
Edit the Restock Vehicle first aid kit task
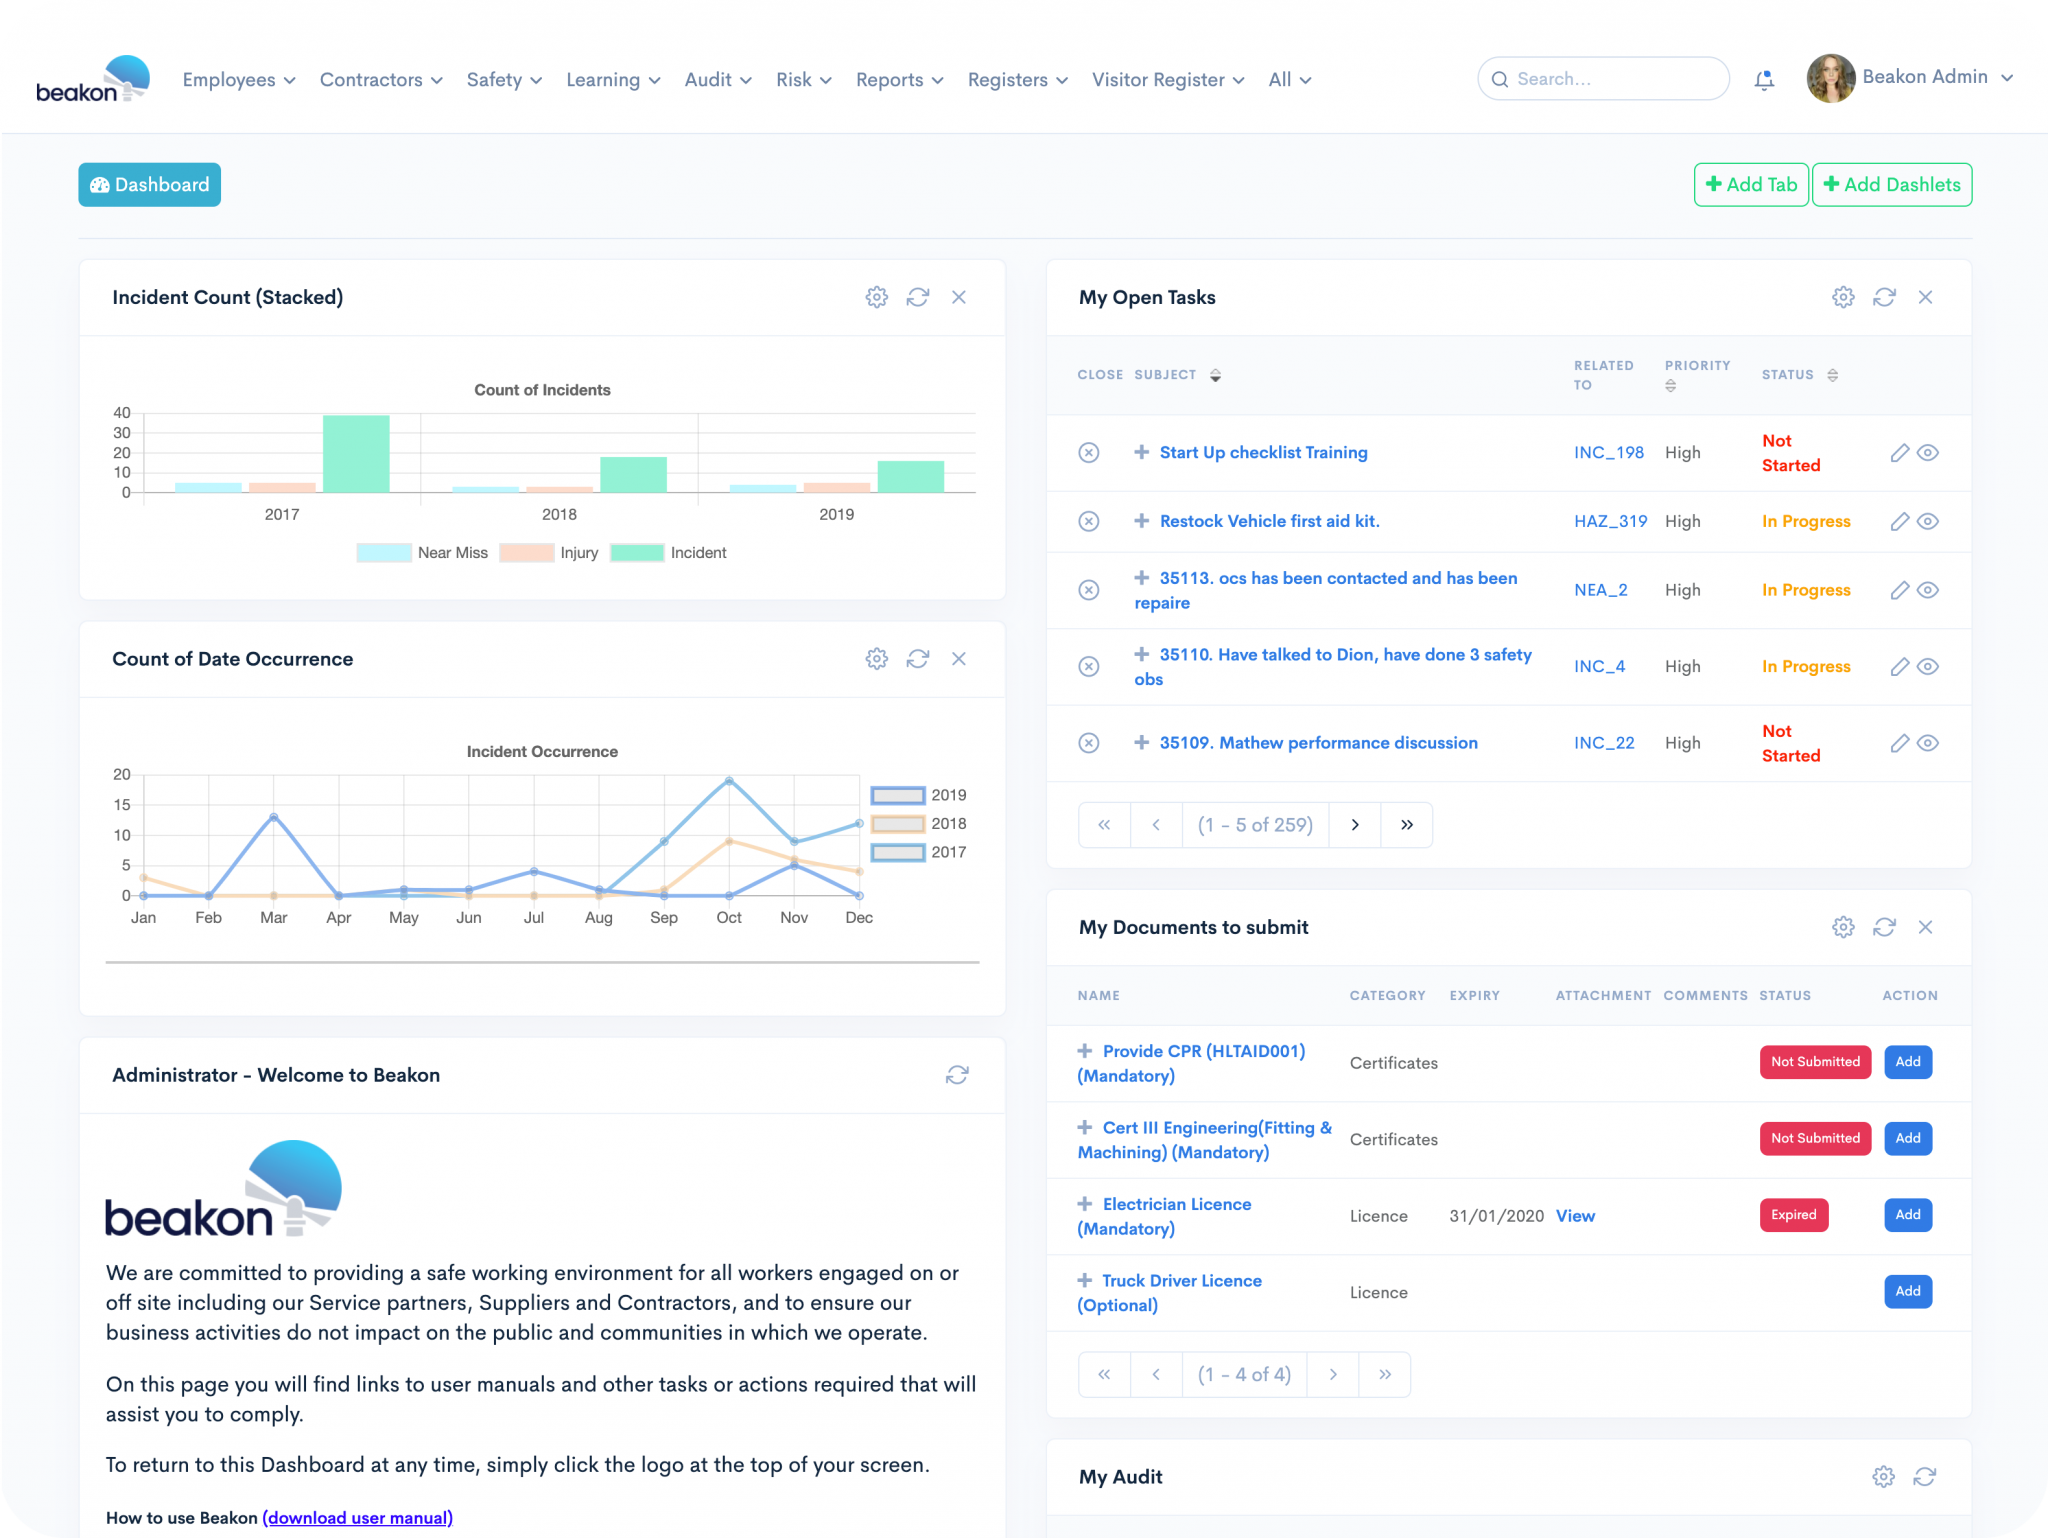pos(1899,521)
